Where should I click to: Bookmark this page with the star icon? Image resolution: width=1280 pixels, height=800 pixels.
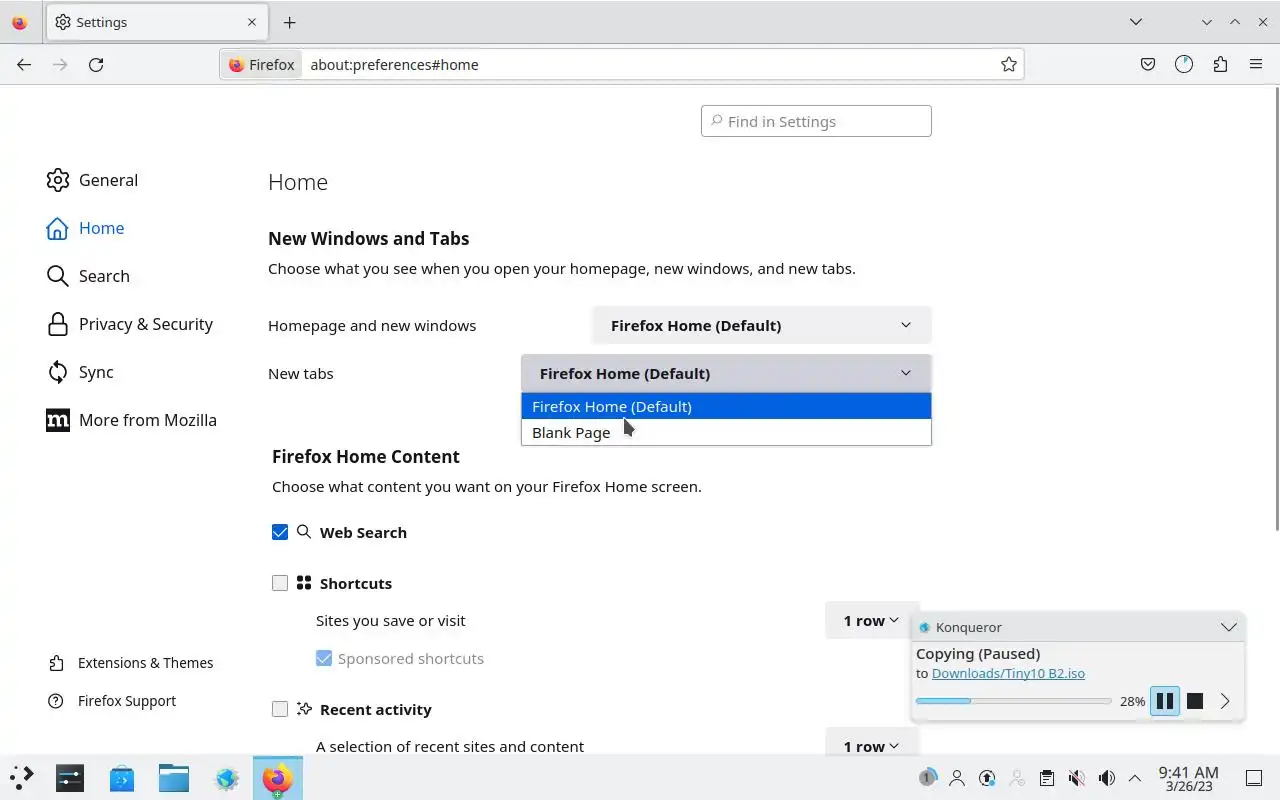click(1009, 64)
